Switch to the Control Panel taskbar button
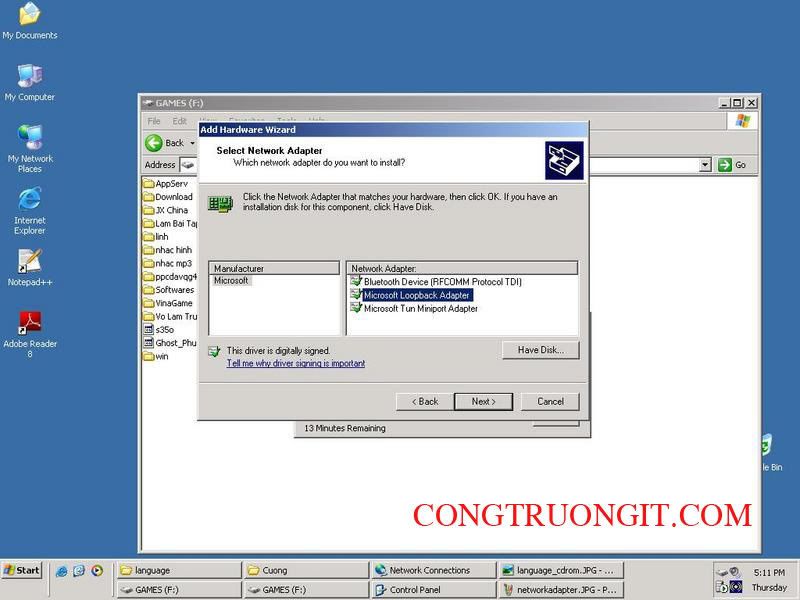 [434, 590]
